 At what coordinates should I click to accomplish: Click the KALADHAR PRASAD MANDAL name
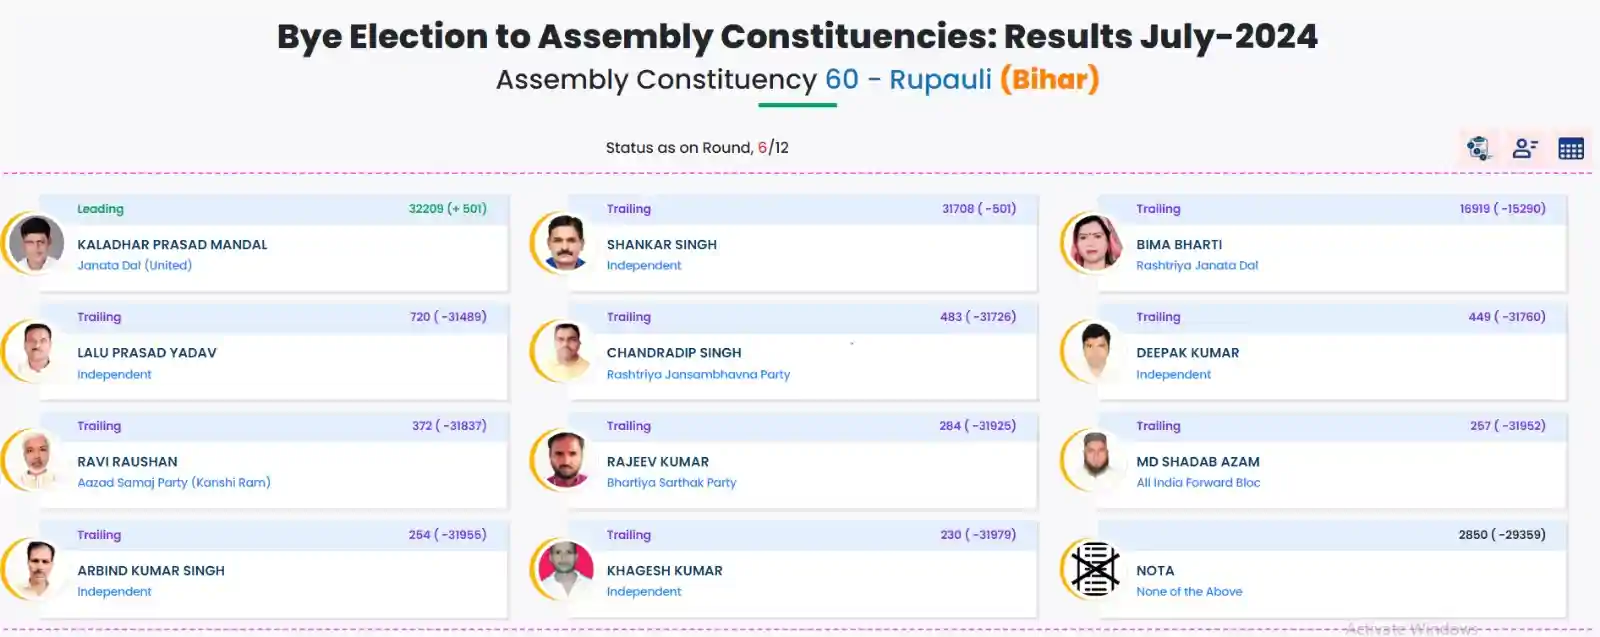[172, 244]
